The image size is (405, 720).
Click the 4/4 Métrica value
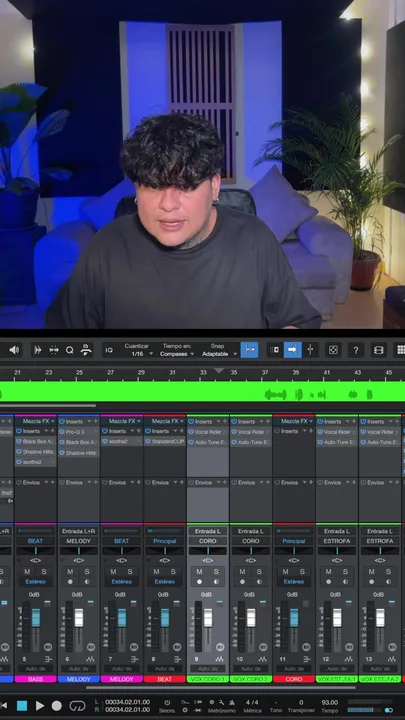click(252, 703)
